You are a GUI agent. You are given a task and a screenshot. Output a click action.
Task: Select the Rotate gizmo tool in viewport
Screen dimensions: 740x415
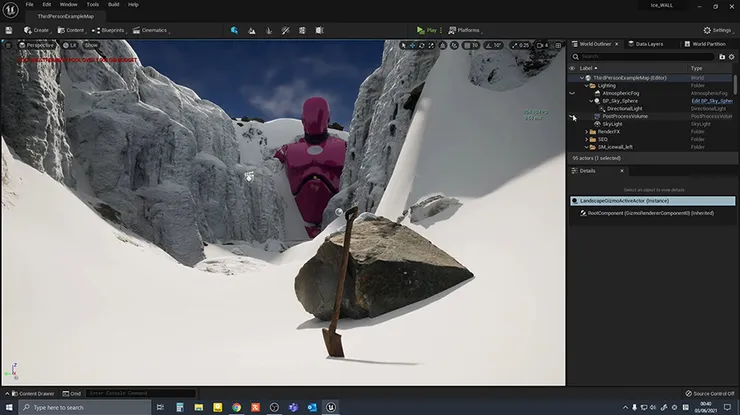421,45
